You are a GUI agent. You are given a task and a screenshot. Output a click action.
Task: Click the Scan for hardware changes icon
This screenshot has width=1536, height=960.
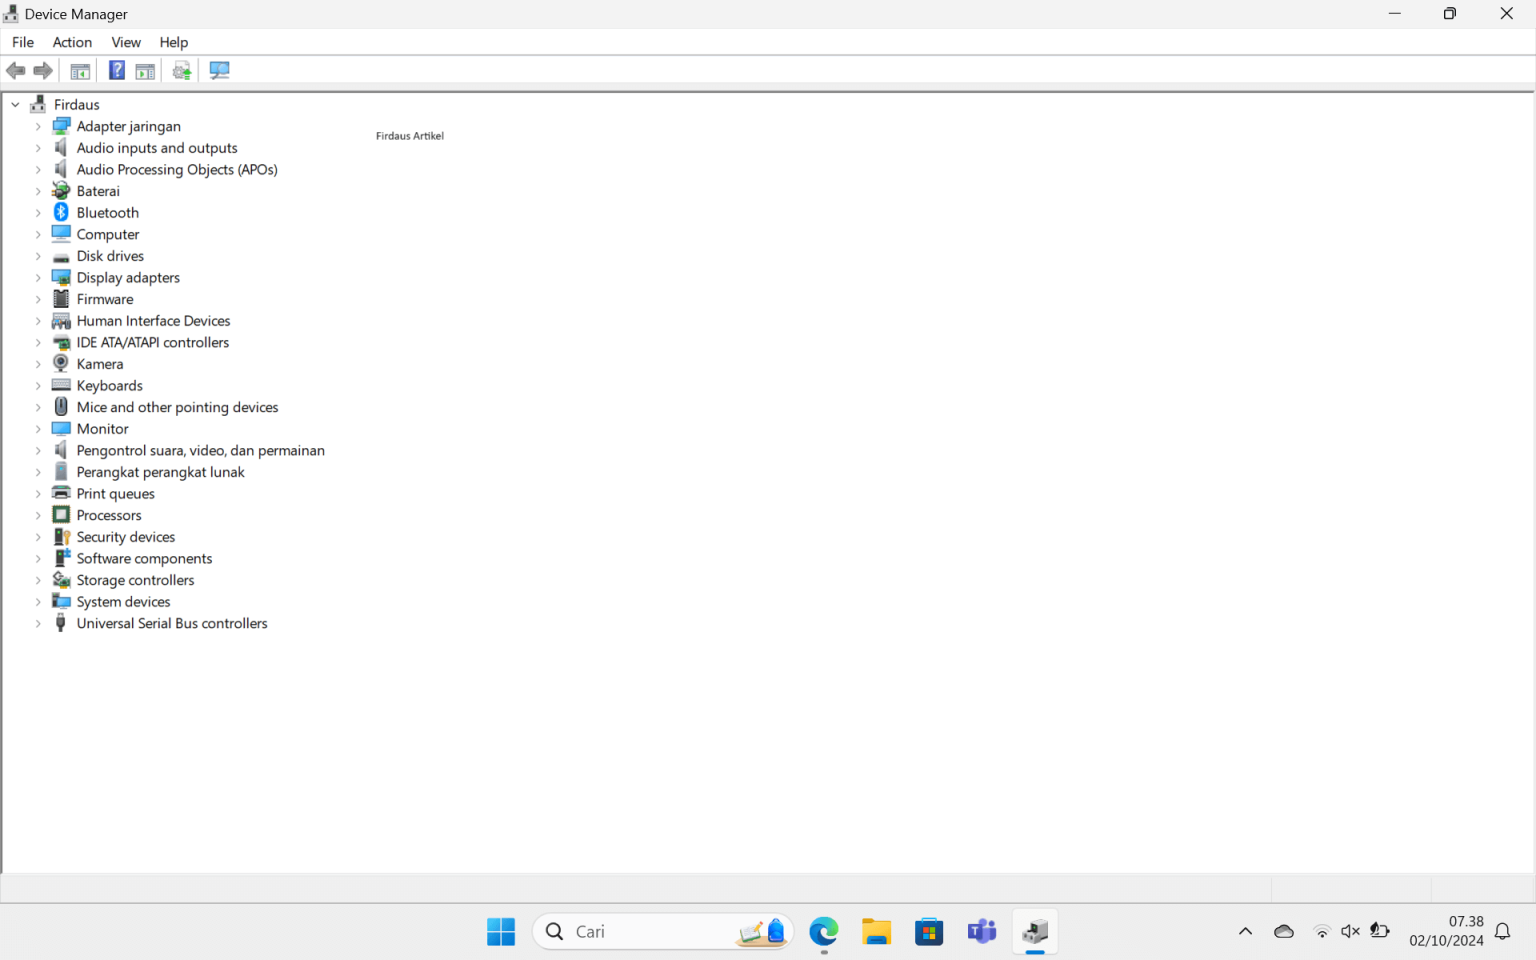(x=219, y=70)
